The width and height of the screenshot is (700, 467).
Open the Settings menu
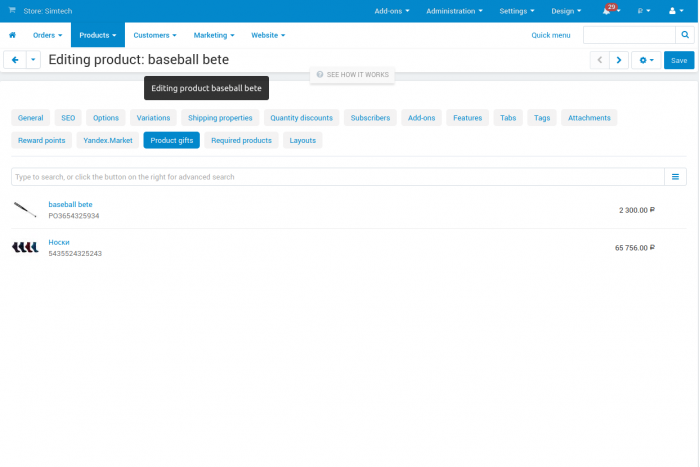pos(517,11)
